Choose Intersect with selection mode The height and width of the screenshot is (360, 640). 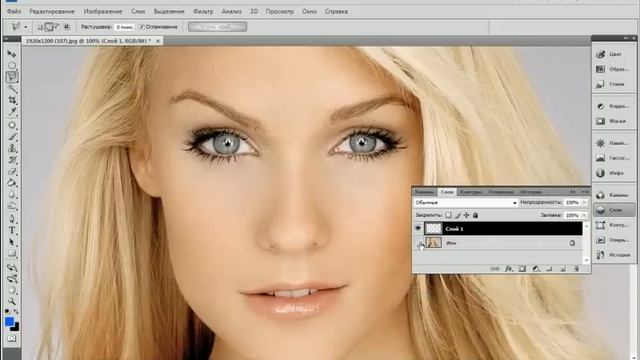coord(67,27)
